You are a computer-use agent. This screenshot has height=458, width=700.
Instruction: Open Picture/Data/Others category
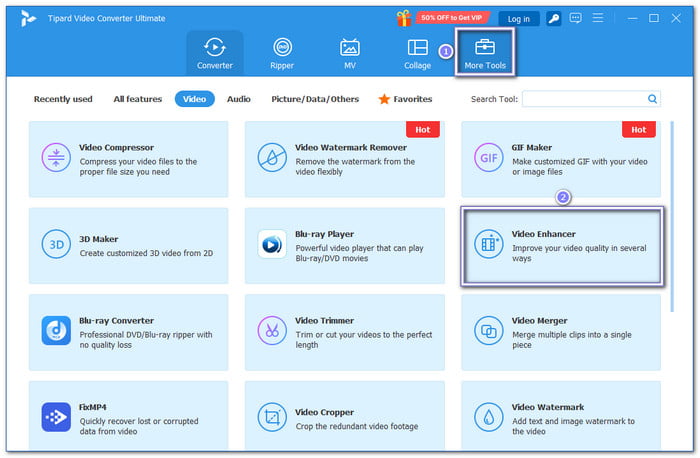coord(315,99)
